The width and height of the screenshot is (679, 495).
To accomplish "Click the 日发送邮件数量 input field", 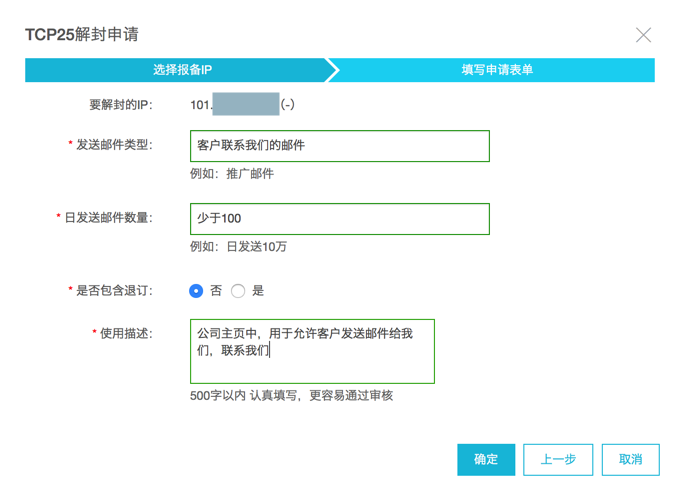I will [339, 218].
